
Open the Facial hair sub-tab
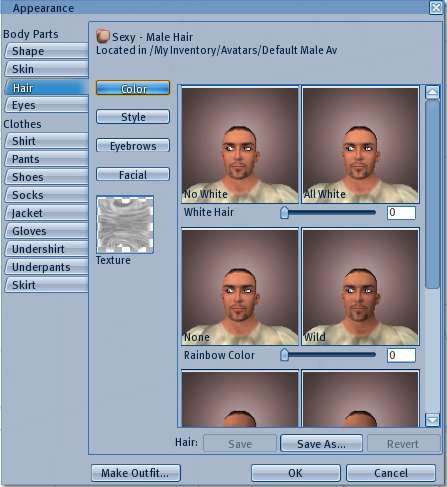pyautogui.click(x=133, y=174)
